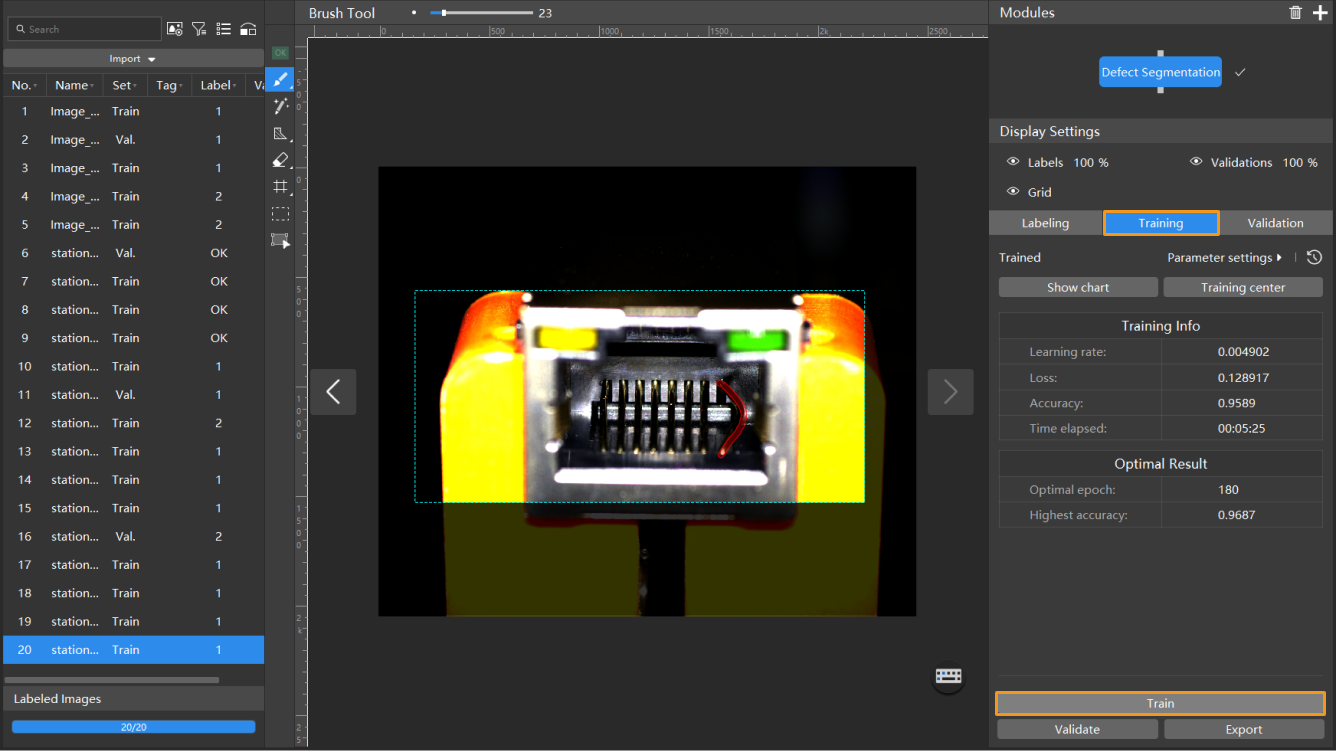1336x751 pixels.
Task: Toggle Validations visibility eye
Action: 1196,162
